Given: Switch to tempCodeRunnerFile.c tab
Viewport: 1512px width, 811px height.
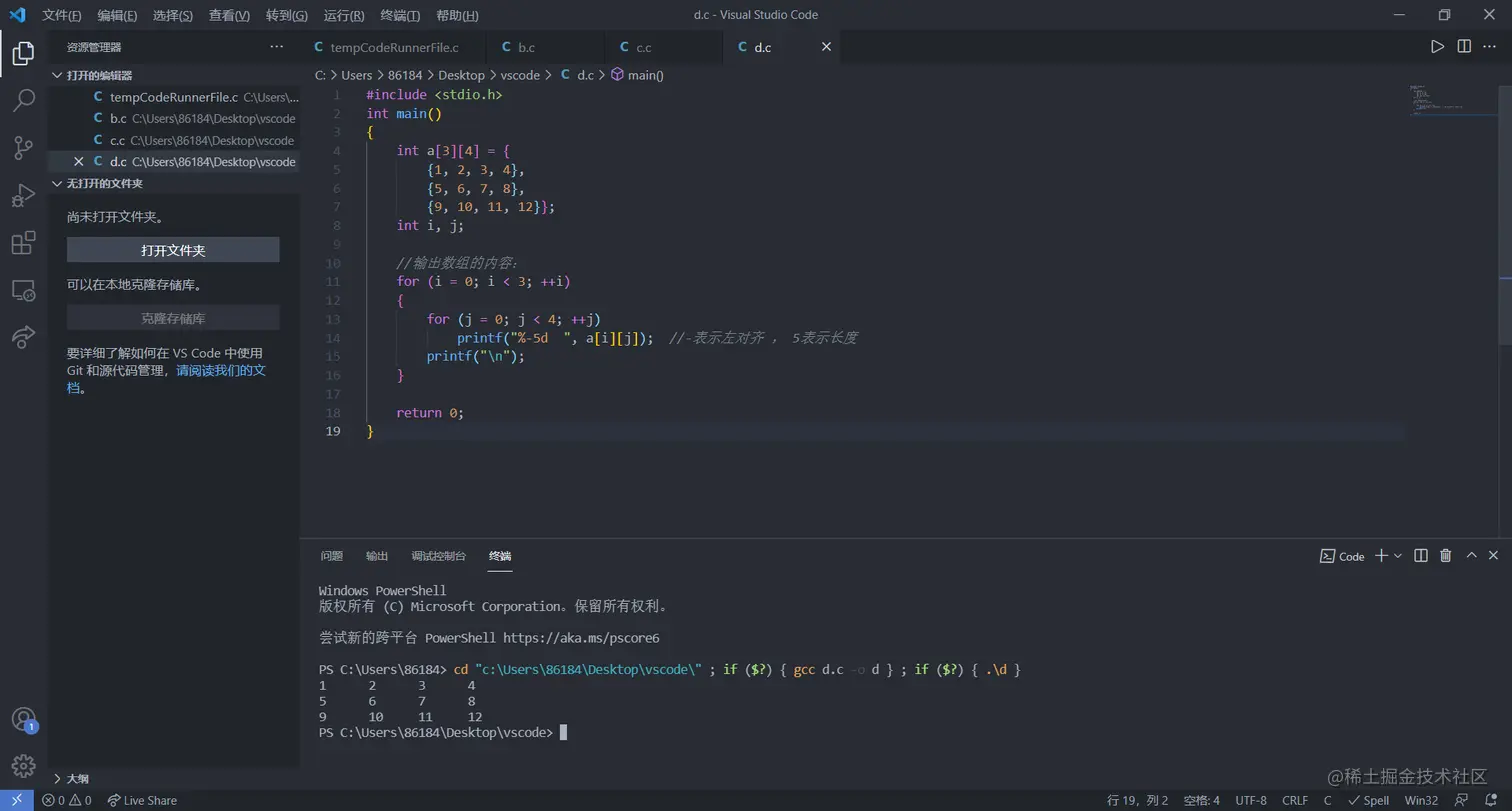Looking at the screenshot, I should point(393,47).
